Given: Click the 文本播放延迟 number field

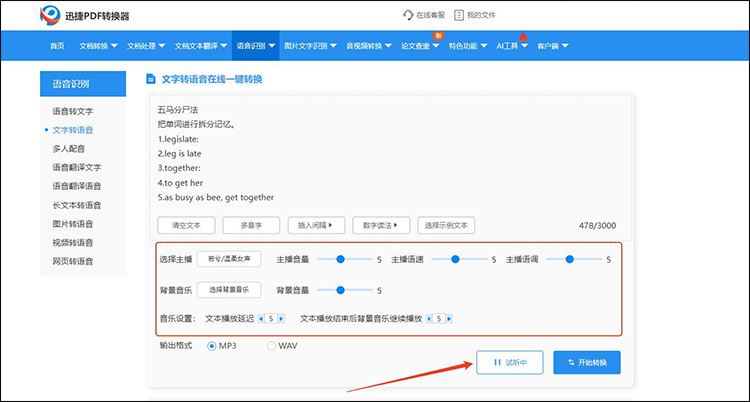Looking at the screenshot, I should point(271,319).
